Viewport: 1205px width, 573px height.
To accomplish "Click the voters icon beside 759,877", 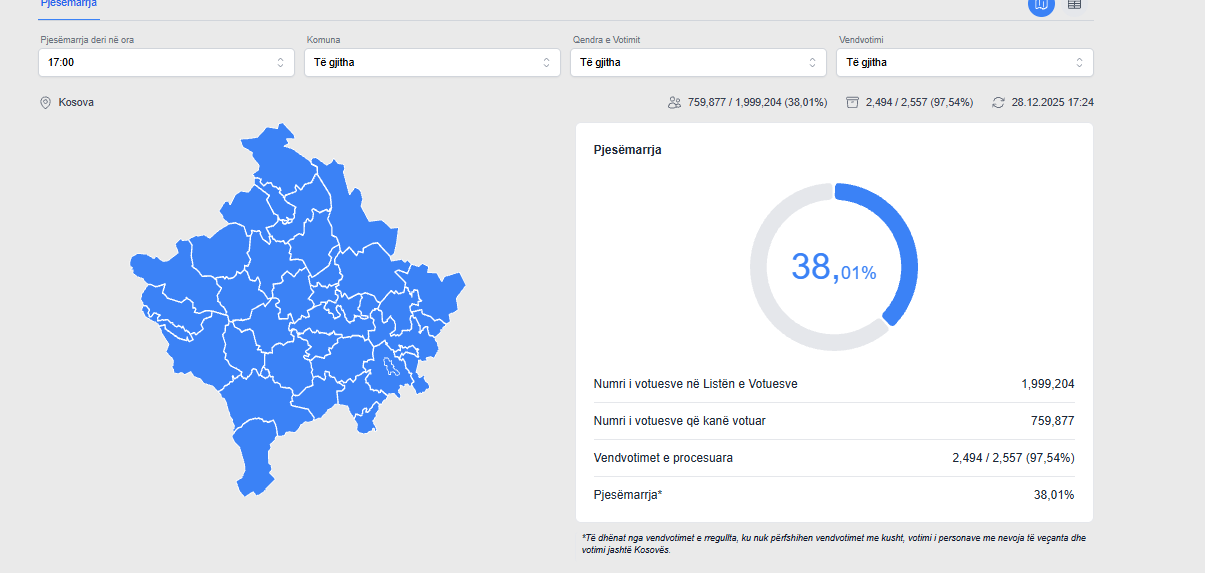I will (674, 102).
